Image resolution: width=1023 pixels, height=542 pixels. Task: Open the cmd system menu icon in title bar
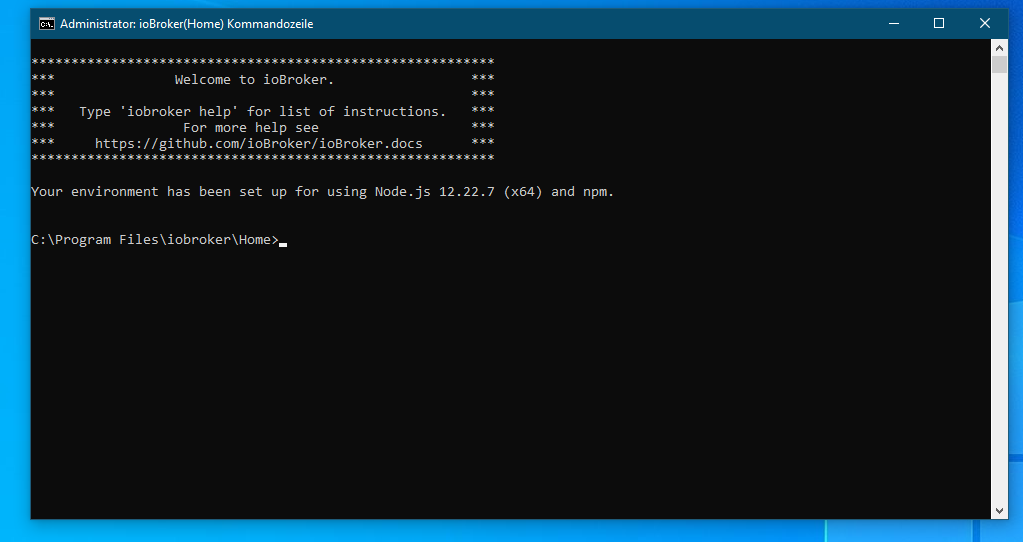point(46,24)
